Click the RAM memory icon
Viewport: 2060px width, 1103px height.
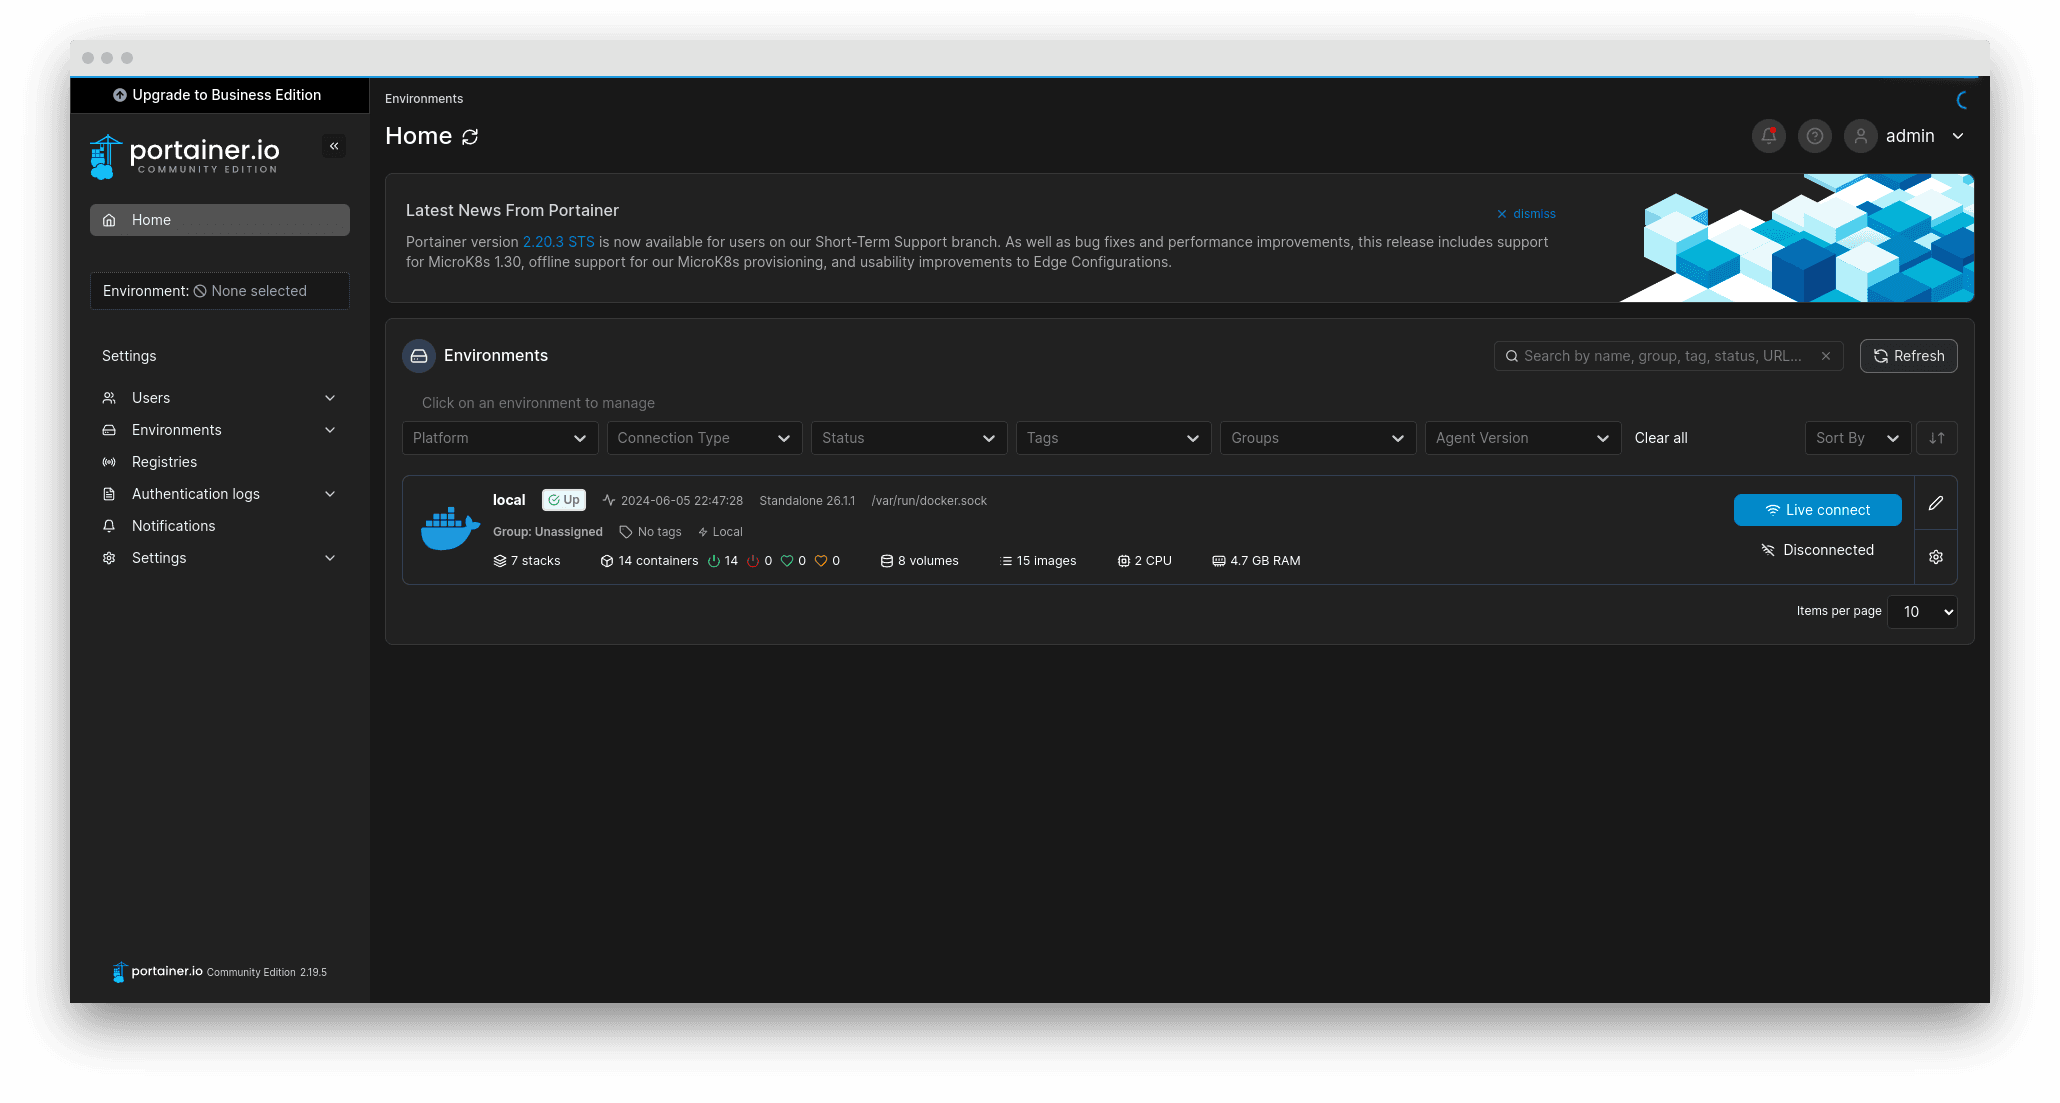(1219, 561)
